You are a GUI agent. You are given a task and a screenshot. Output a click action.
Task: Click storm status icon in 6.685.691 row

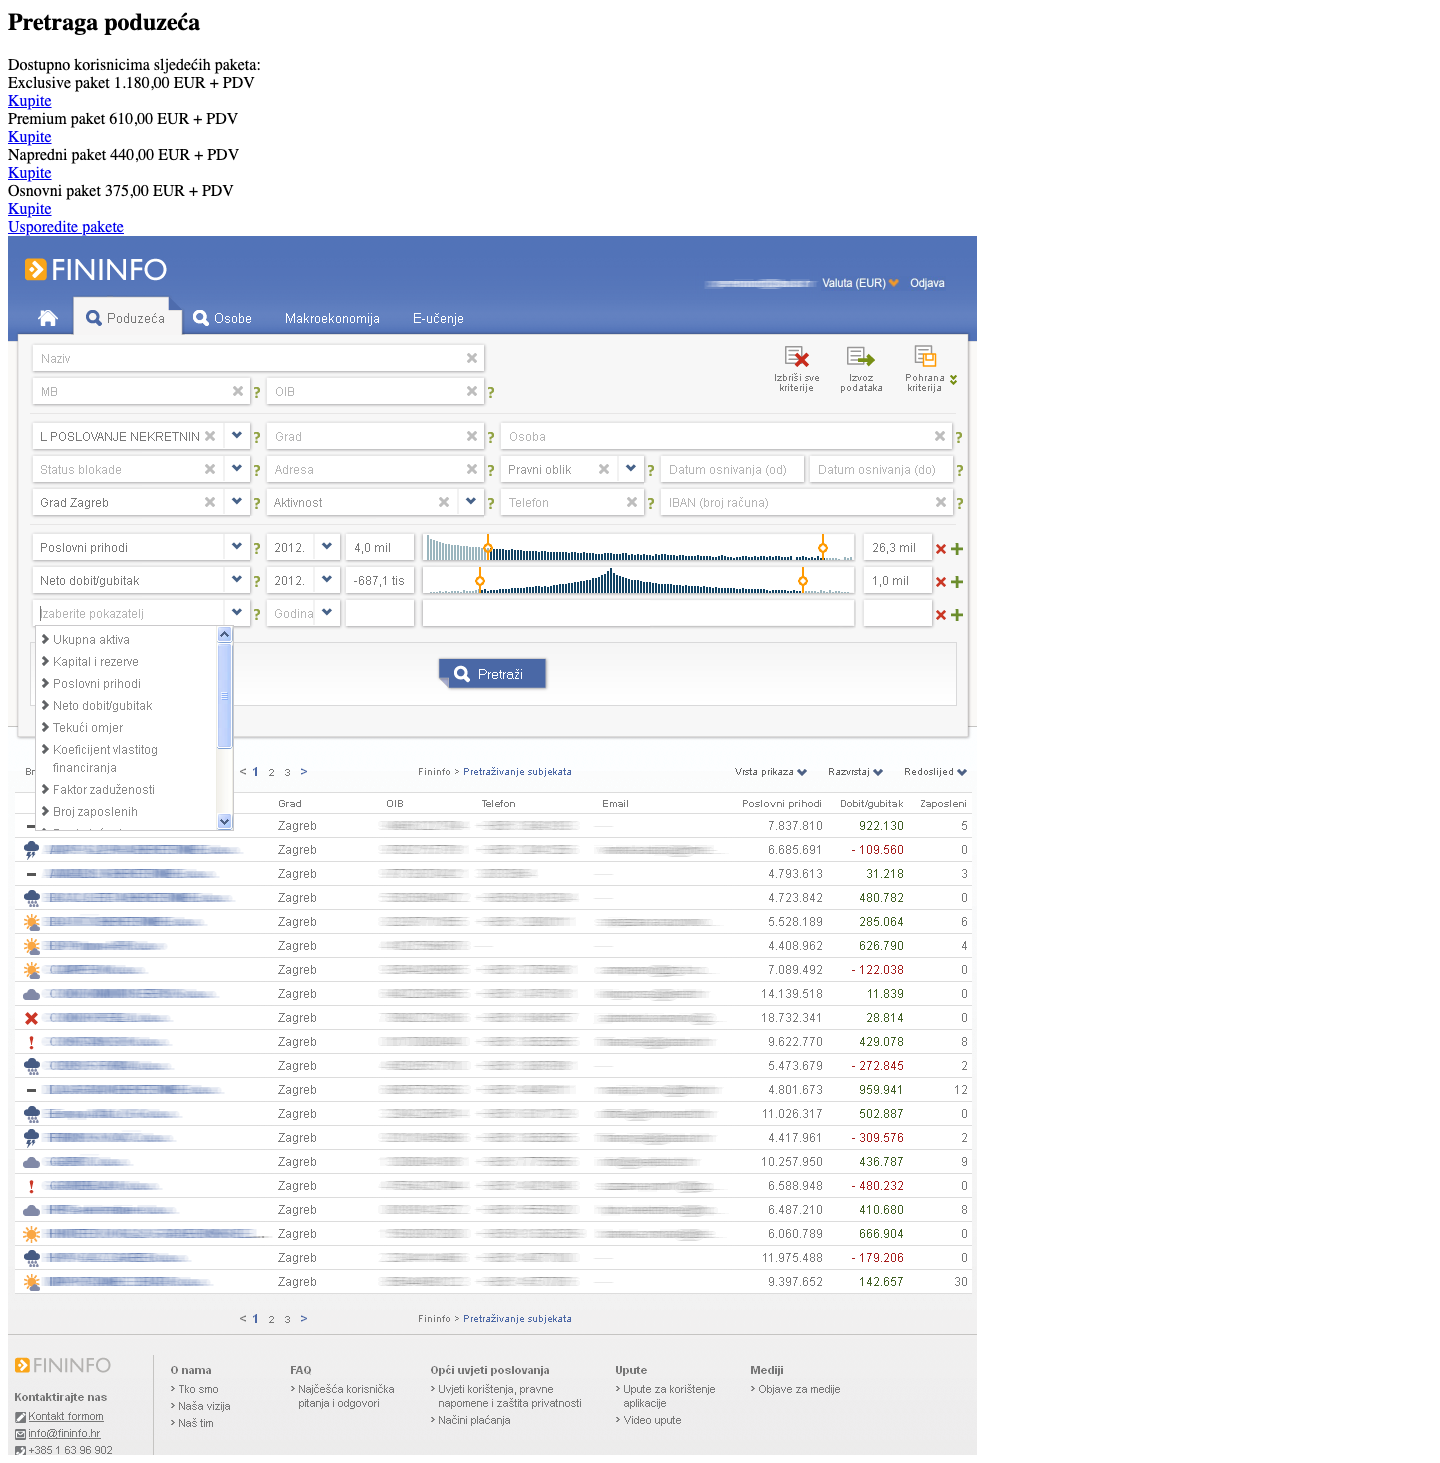pyautogui.click(x=31, y=850)
